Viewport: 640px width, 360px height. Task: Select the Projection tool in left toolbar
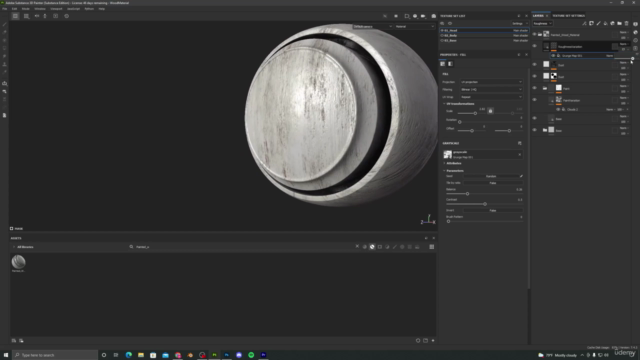pos(4,40)
